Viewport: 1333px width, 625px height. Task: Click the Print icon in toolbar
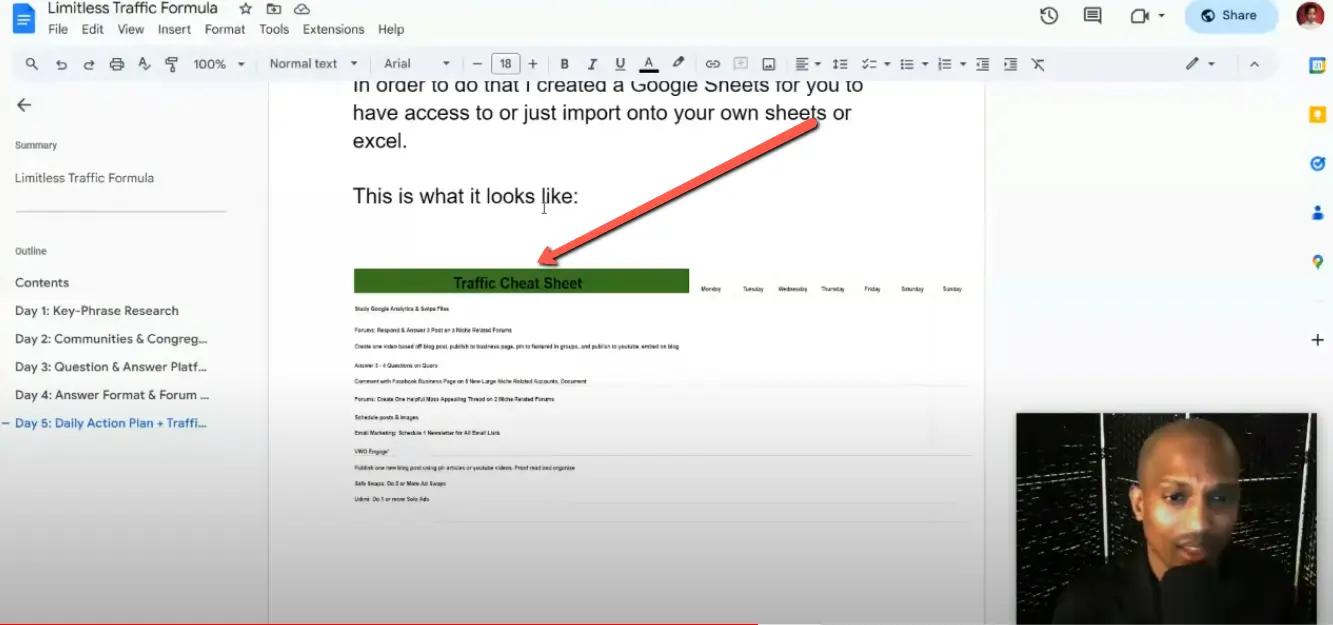point(117,64)
